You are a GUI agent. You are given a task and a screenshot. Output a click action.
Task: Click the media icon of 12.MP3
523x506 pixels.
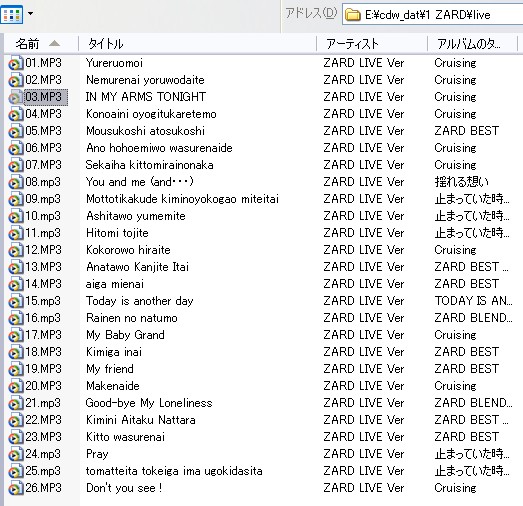click(15, 250)
